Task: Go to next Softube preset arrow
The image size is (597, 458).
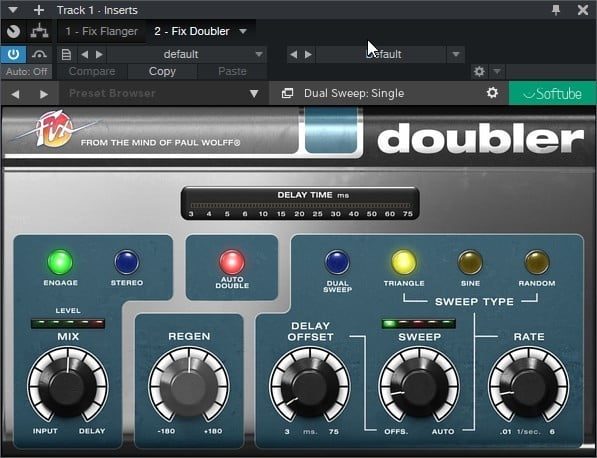Action: (x=44, y=94)
